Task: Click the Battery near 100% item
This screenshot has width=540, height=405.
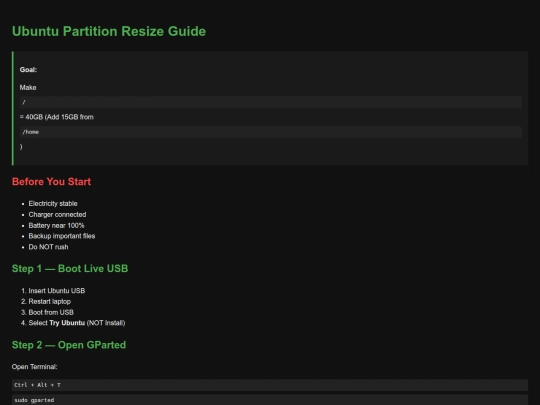Action: pos(56,226)
